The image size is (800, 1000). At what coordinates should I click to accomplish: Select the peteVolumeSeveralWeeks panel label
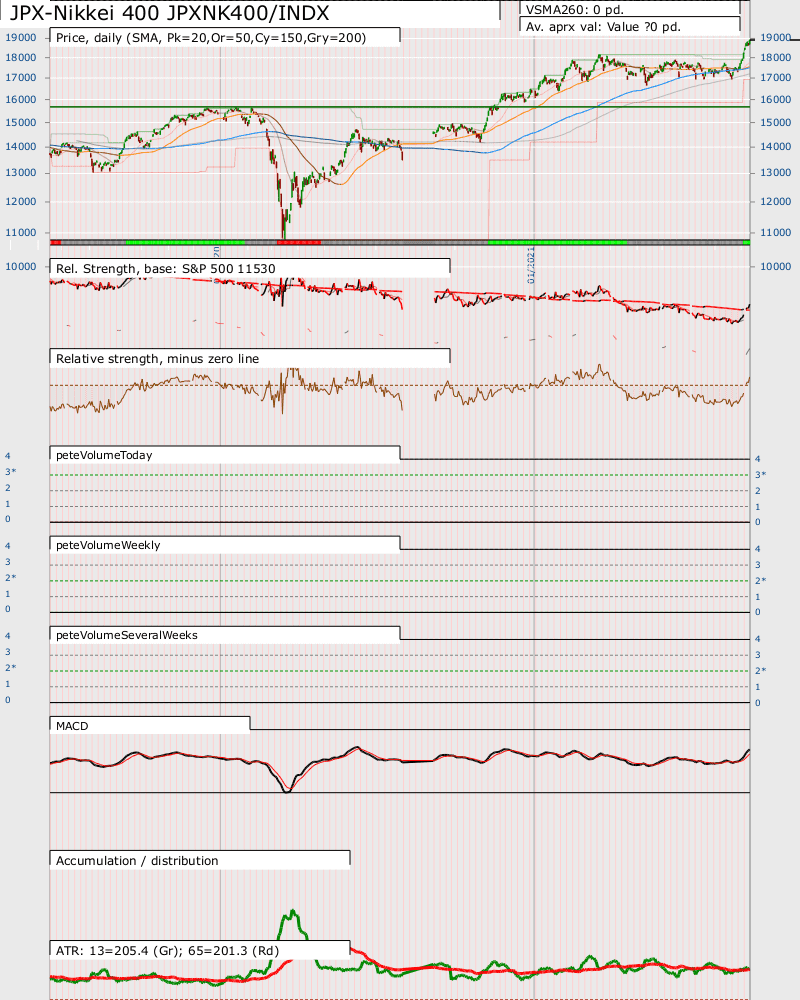126,635
